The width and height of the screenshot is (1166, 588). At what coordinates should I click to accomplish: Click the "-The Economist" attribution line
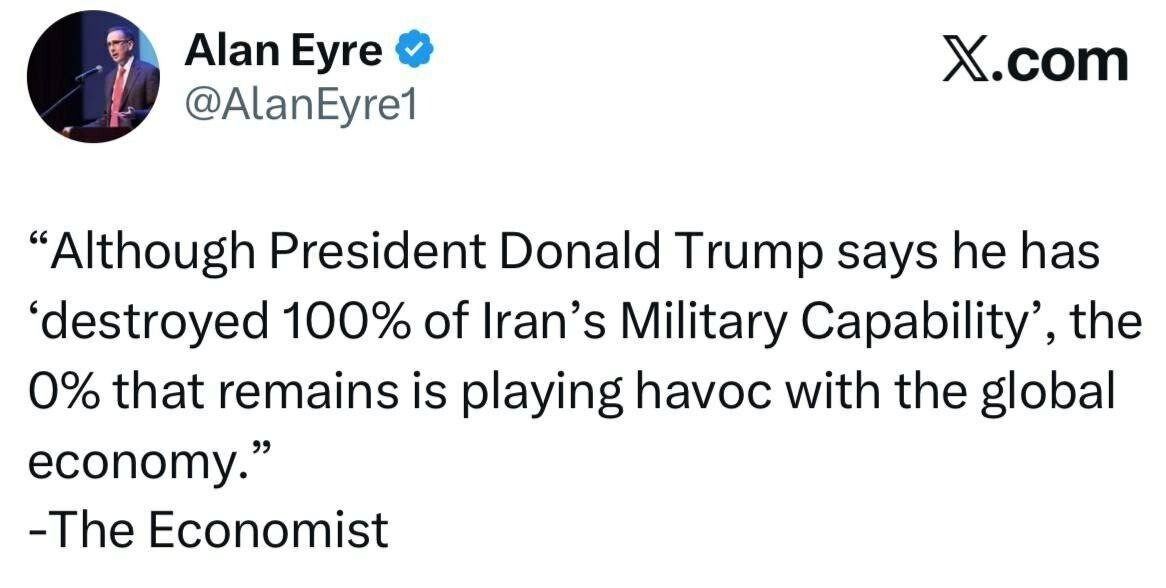[206, 529]
